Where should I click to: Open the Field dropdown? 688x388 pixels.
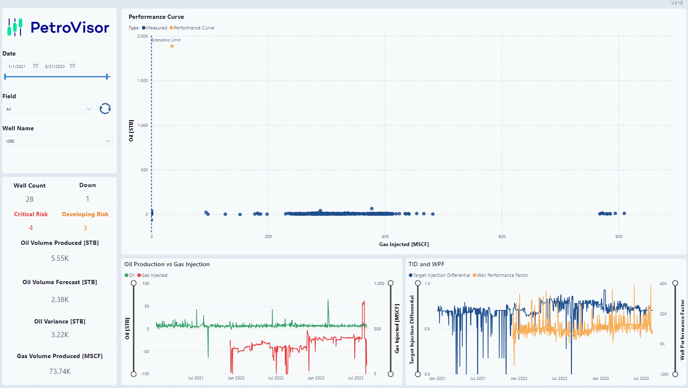[49, 109]
